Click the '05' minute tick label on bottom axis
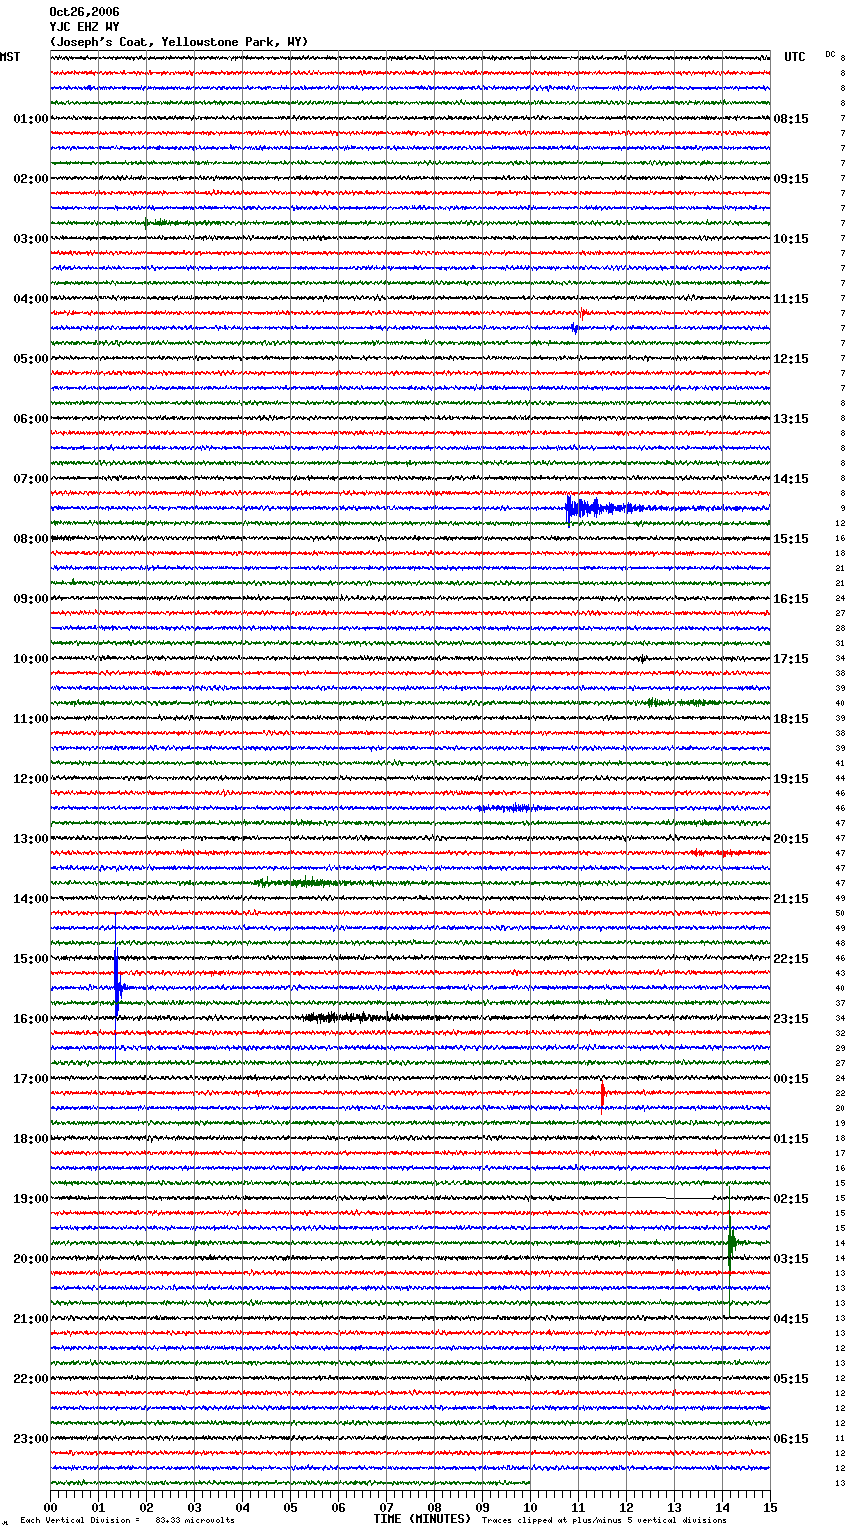The image size is (850, 1534). [x=290, y=1507]
